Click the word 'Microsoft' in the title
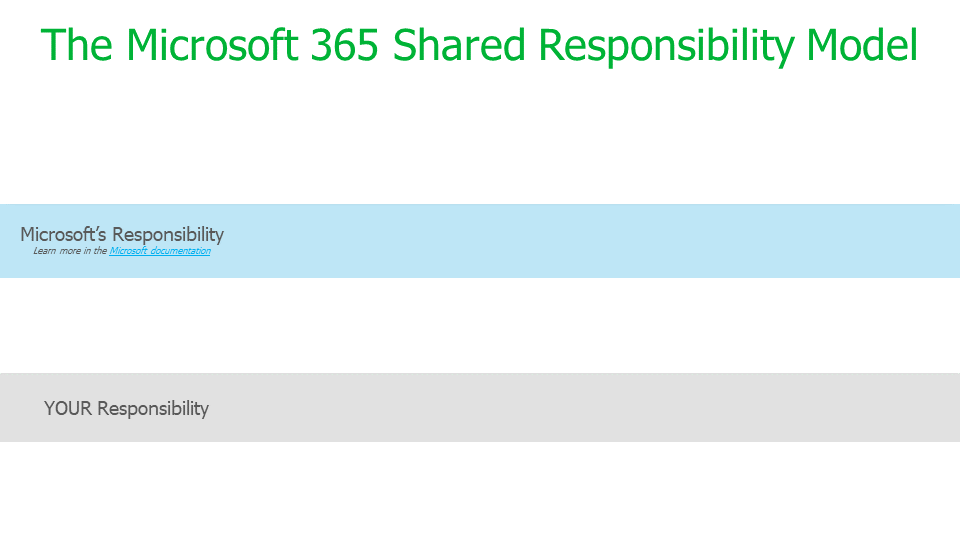Screen dimensions: 960x540 [x=212, y=45]
